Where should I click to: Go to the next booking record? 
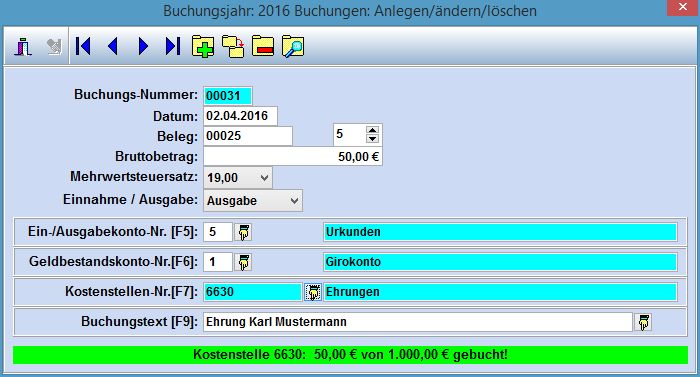coord(143,46)
